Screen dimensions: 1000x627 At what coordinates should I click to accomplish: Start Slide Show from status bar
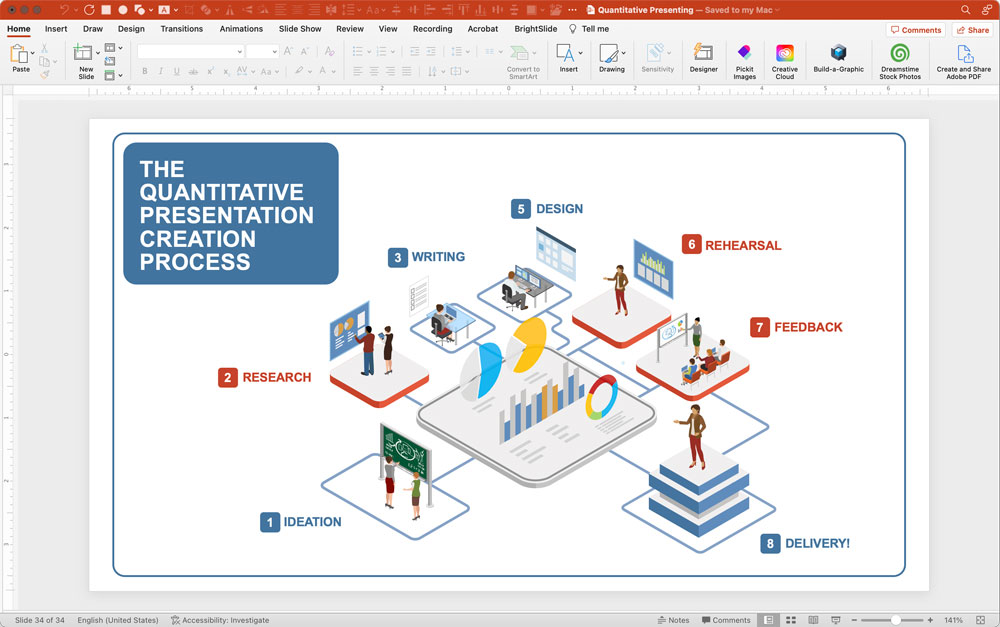tap(835, 620)
